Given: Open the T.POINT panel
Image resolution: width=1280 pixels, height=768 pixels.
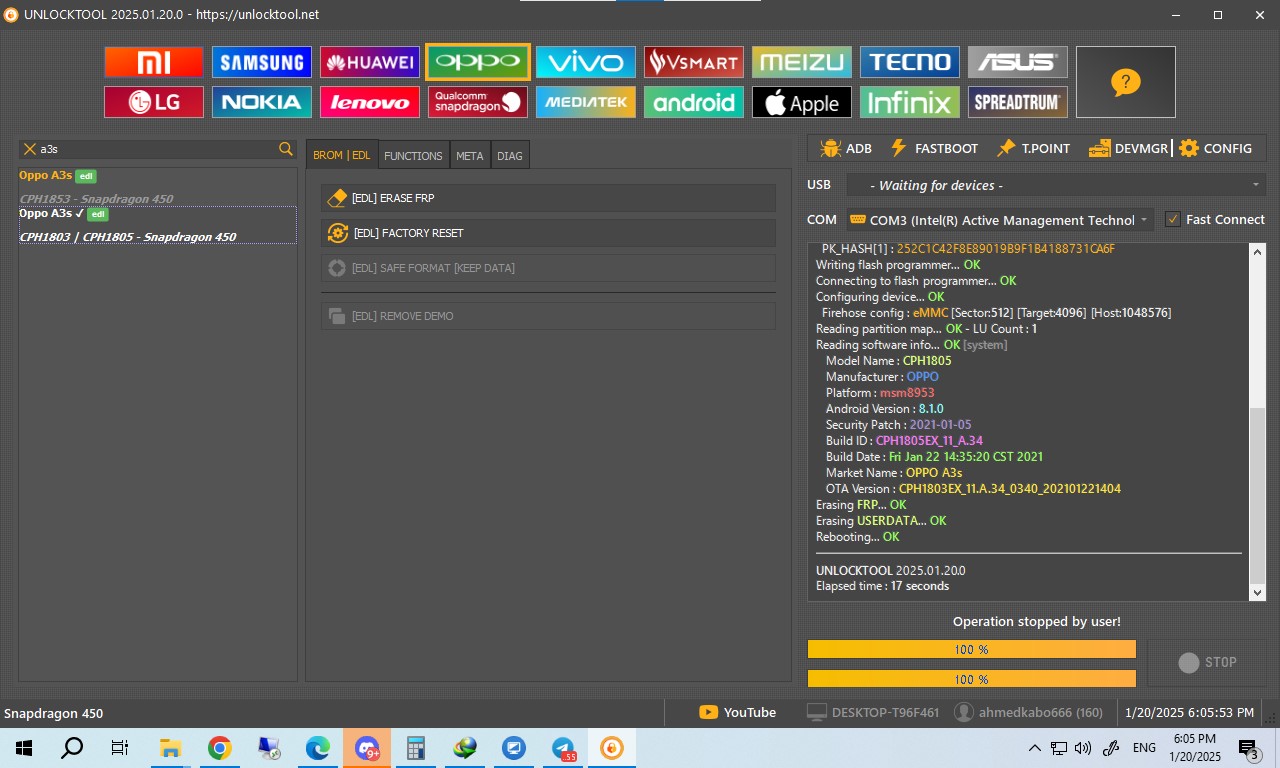Looking at the screenshot, I should click(1033, 148).
